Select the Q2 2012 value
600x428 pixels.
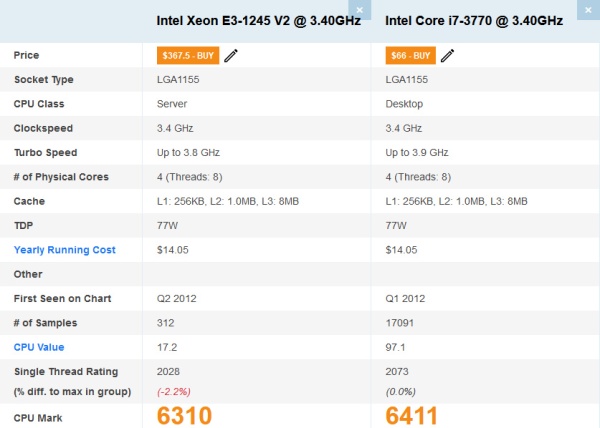point(176,298)
